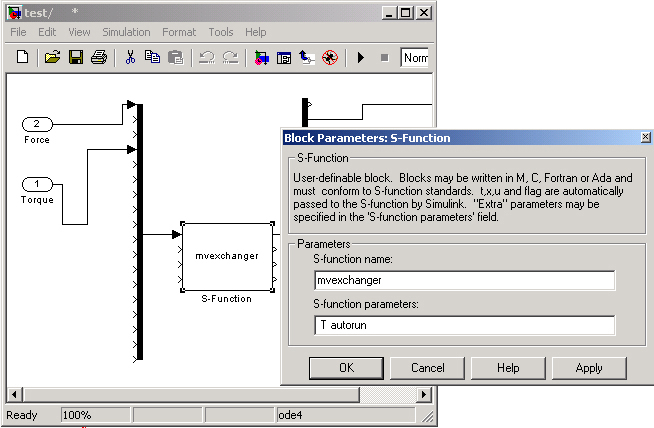Start the simulation with the play button
654x428 pixels.
point(361,58)
